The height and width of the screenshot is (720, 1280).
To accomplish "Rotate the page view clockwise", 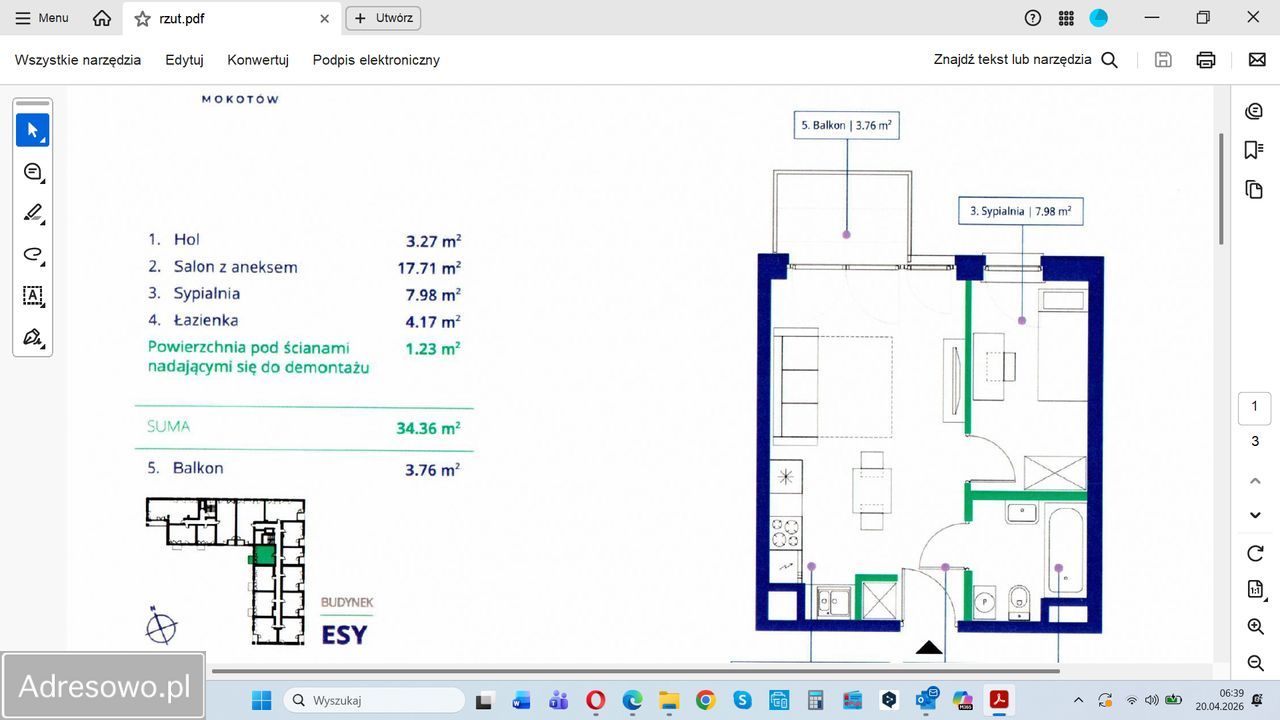I will click(x=1255, y=553).
